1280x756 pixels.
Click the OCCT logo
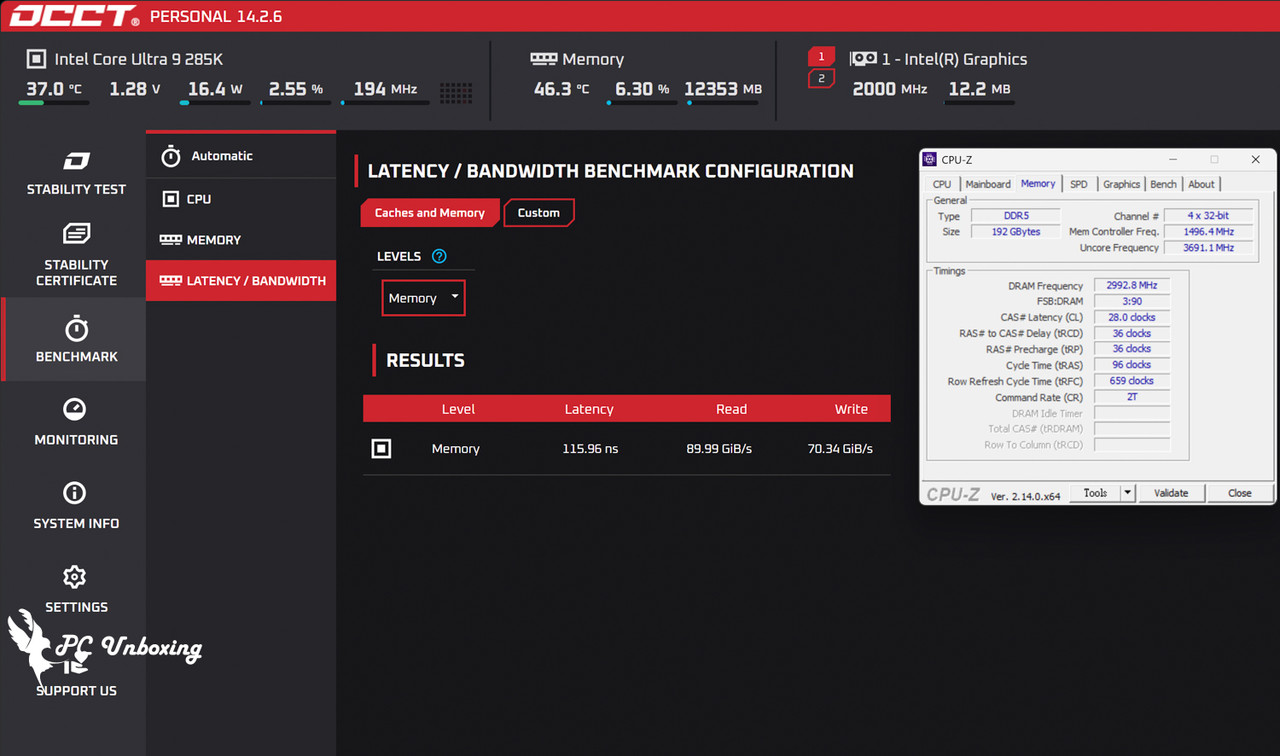coord(74,16)
